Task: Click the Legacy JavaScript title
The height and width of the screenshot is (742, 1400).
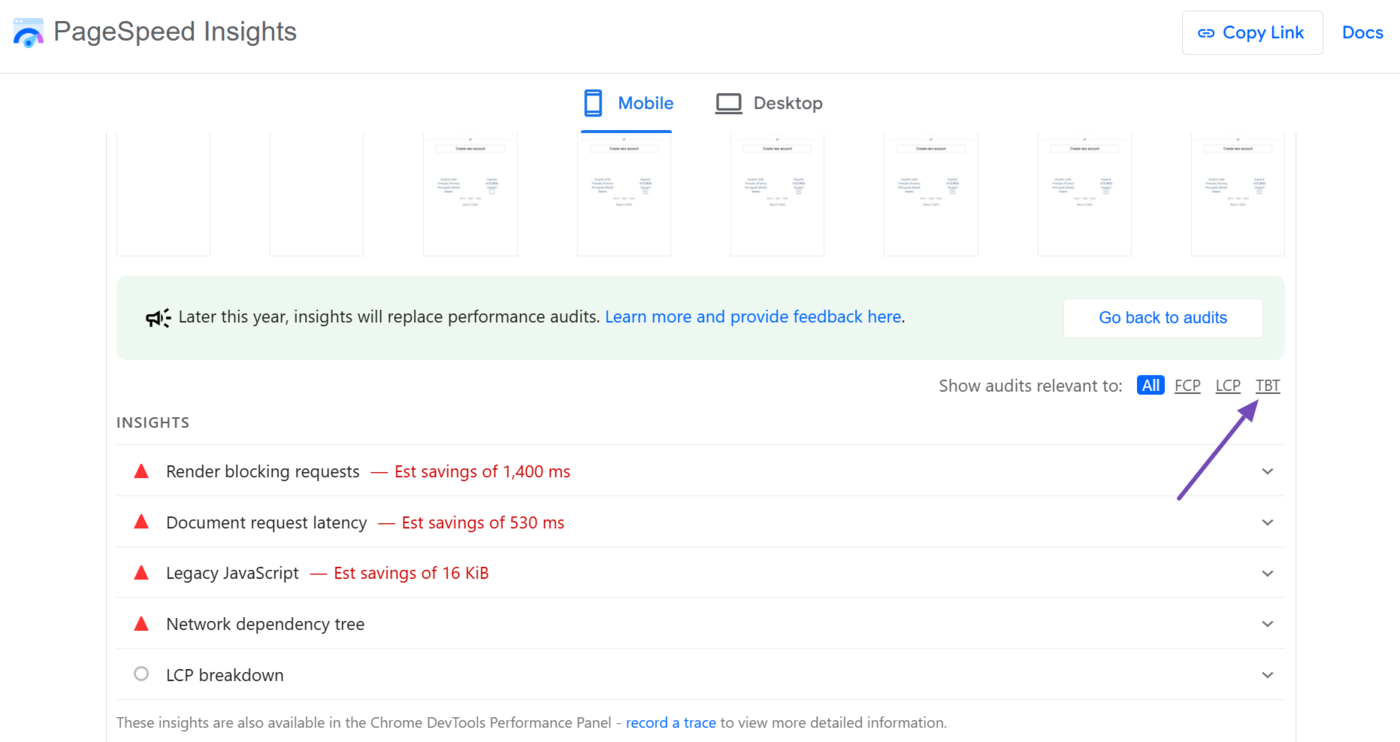Action: [232, 574]
